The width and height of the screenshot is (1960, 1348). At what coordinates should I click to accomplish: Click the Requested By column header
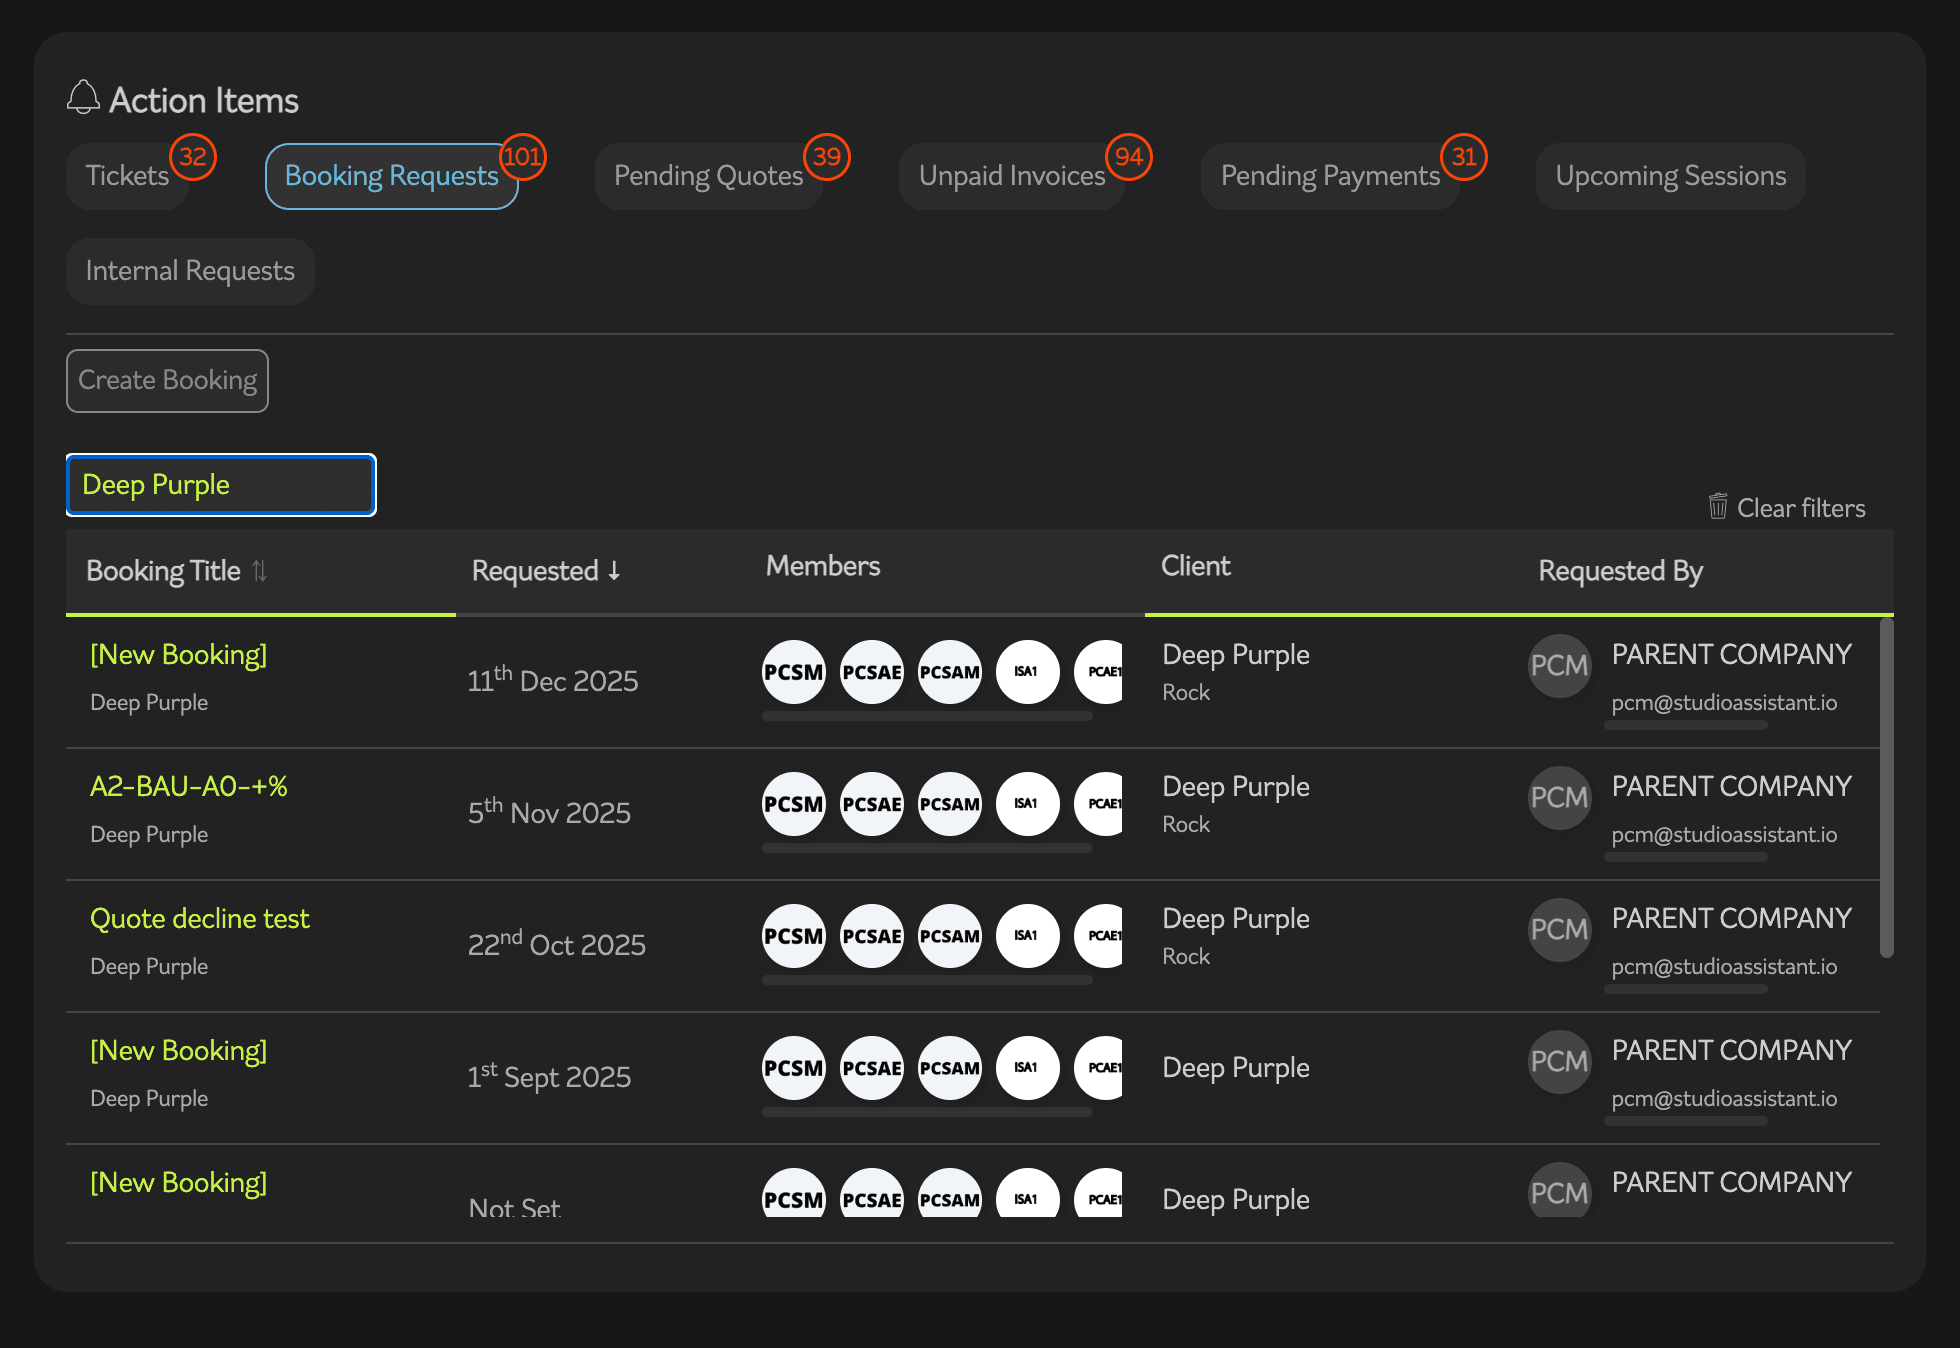pyautogui.click(x=1620, y=571)
